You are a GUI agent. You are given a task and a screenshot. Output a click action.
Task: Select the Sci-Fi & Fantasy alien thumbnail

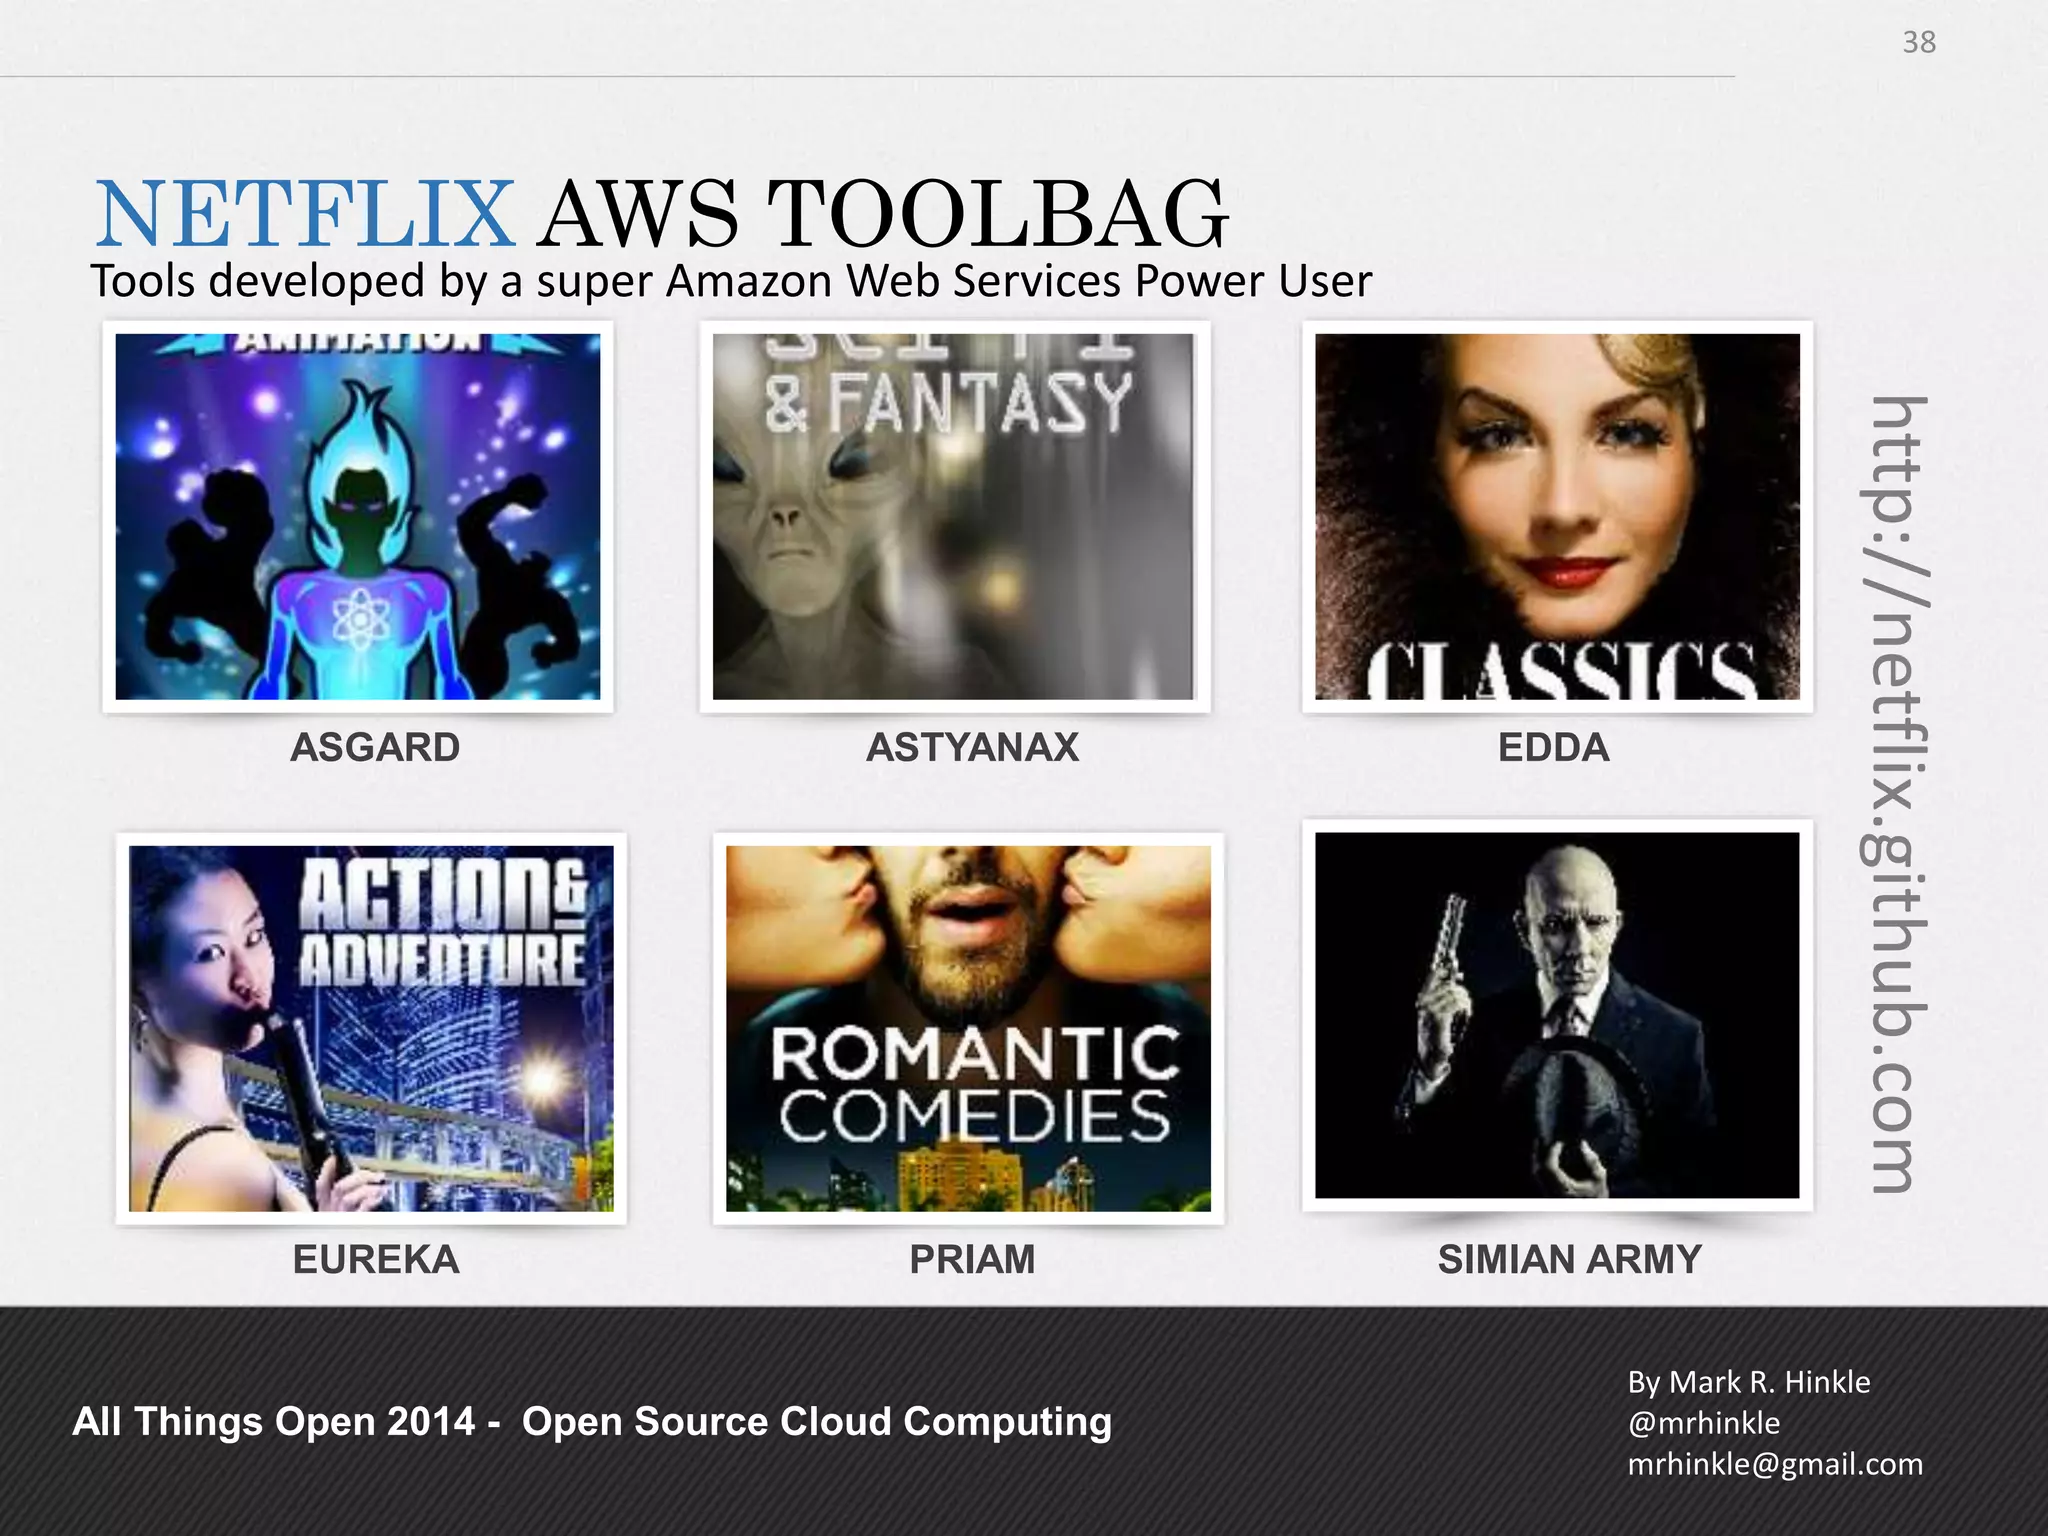954,516
